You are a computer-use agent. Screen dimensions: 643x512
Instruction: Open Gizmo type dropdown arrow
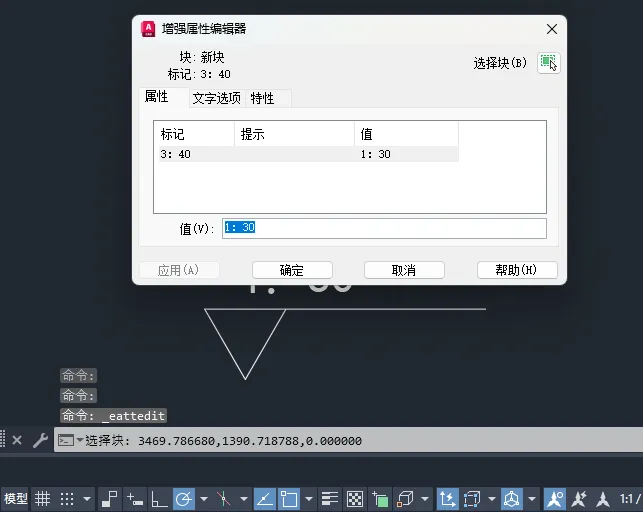coord(532,499)
